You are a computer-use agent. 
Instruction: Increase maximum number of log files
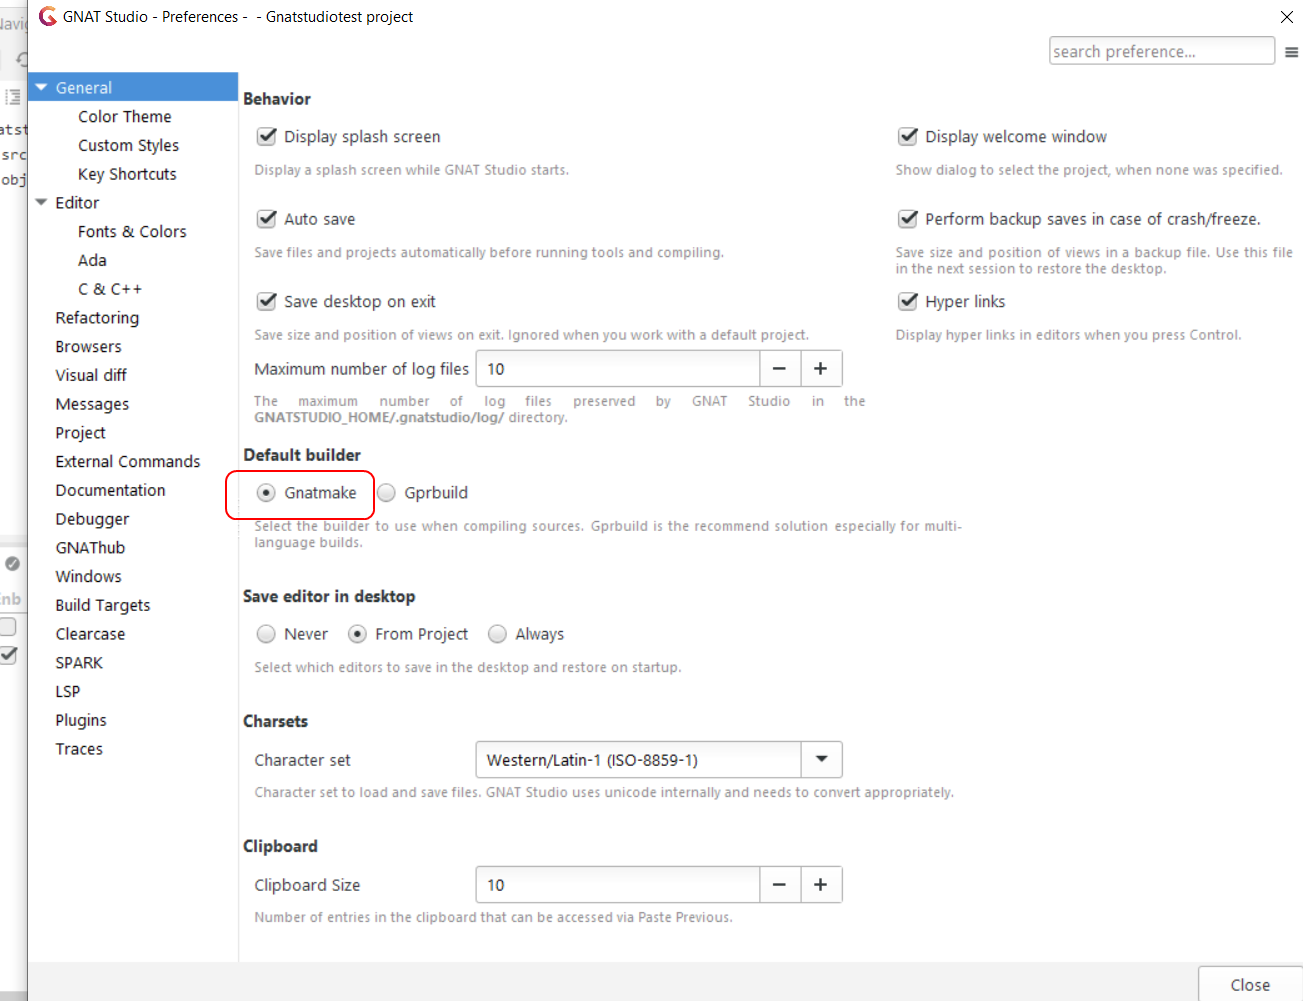pyautogui.click(x=821, y=369)
